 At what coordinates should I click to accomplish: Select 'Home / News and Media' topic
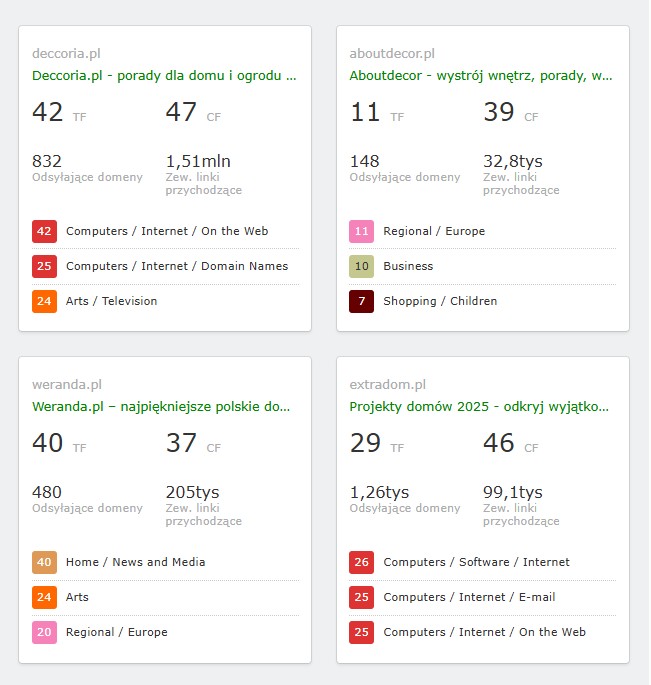(x=135, y=562)
